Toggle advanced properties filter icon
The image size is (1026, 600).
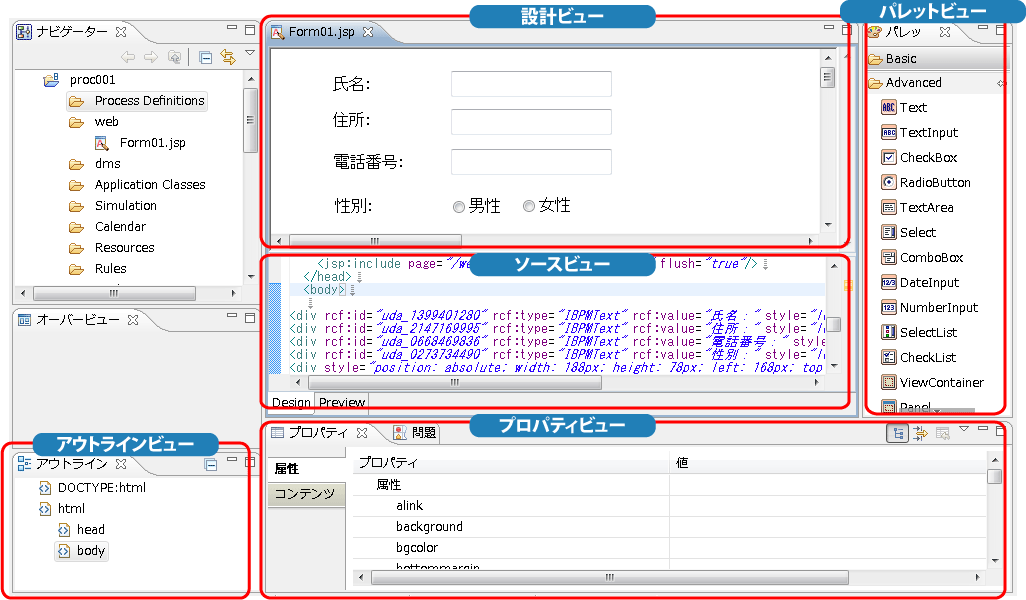(x=921, y=433)
